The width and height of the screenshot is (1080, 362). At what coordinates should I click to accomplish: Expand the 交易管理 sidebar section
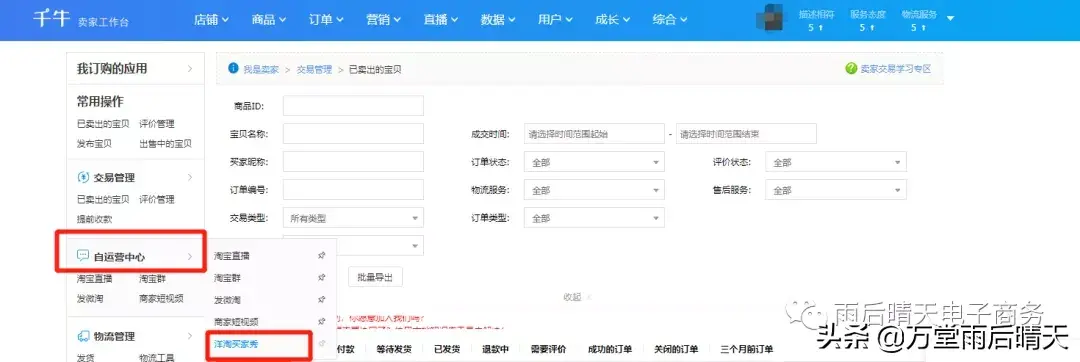(190, 178)
